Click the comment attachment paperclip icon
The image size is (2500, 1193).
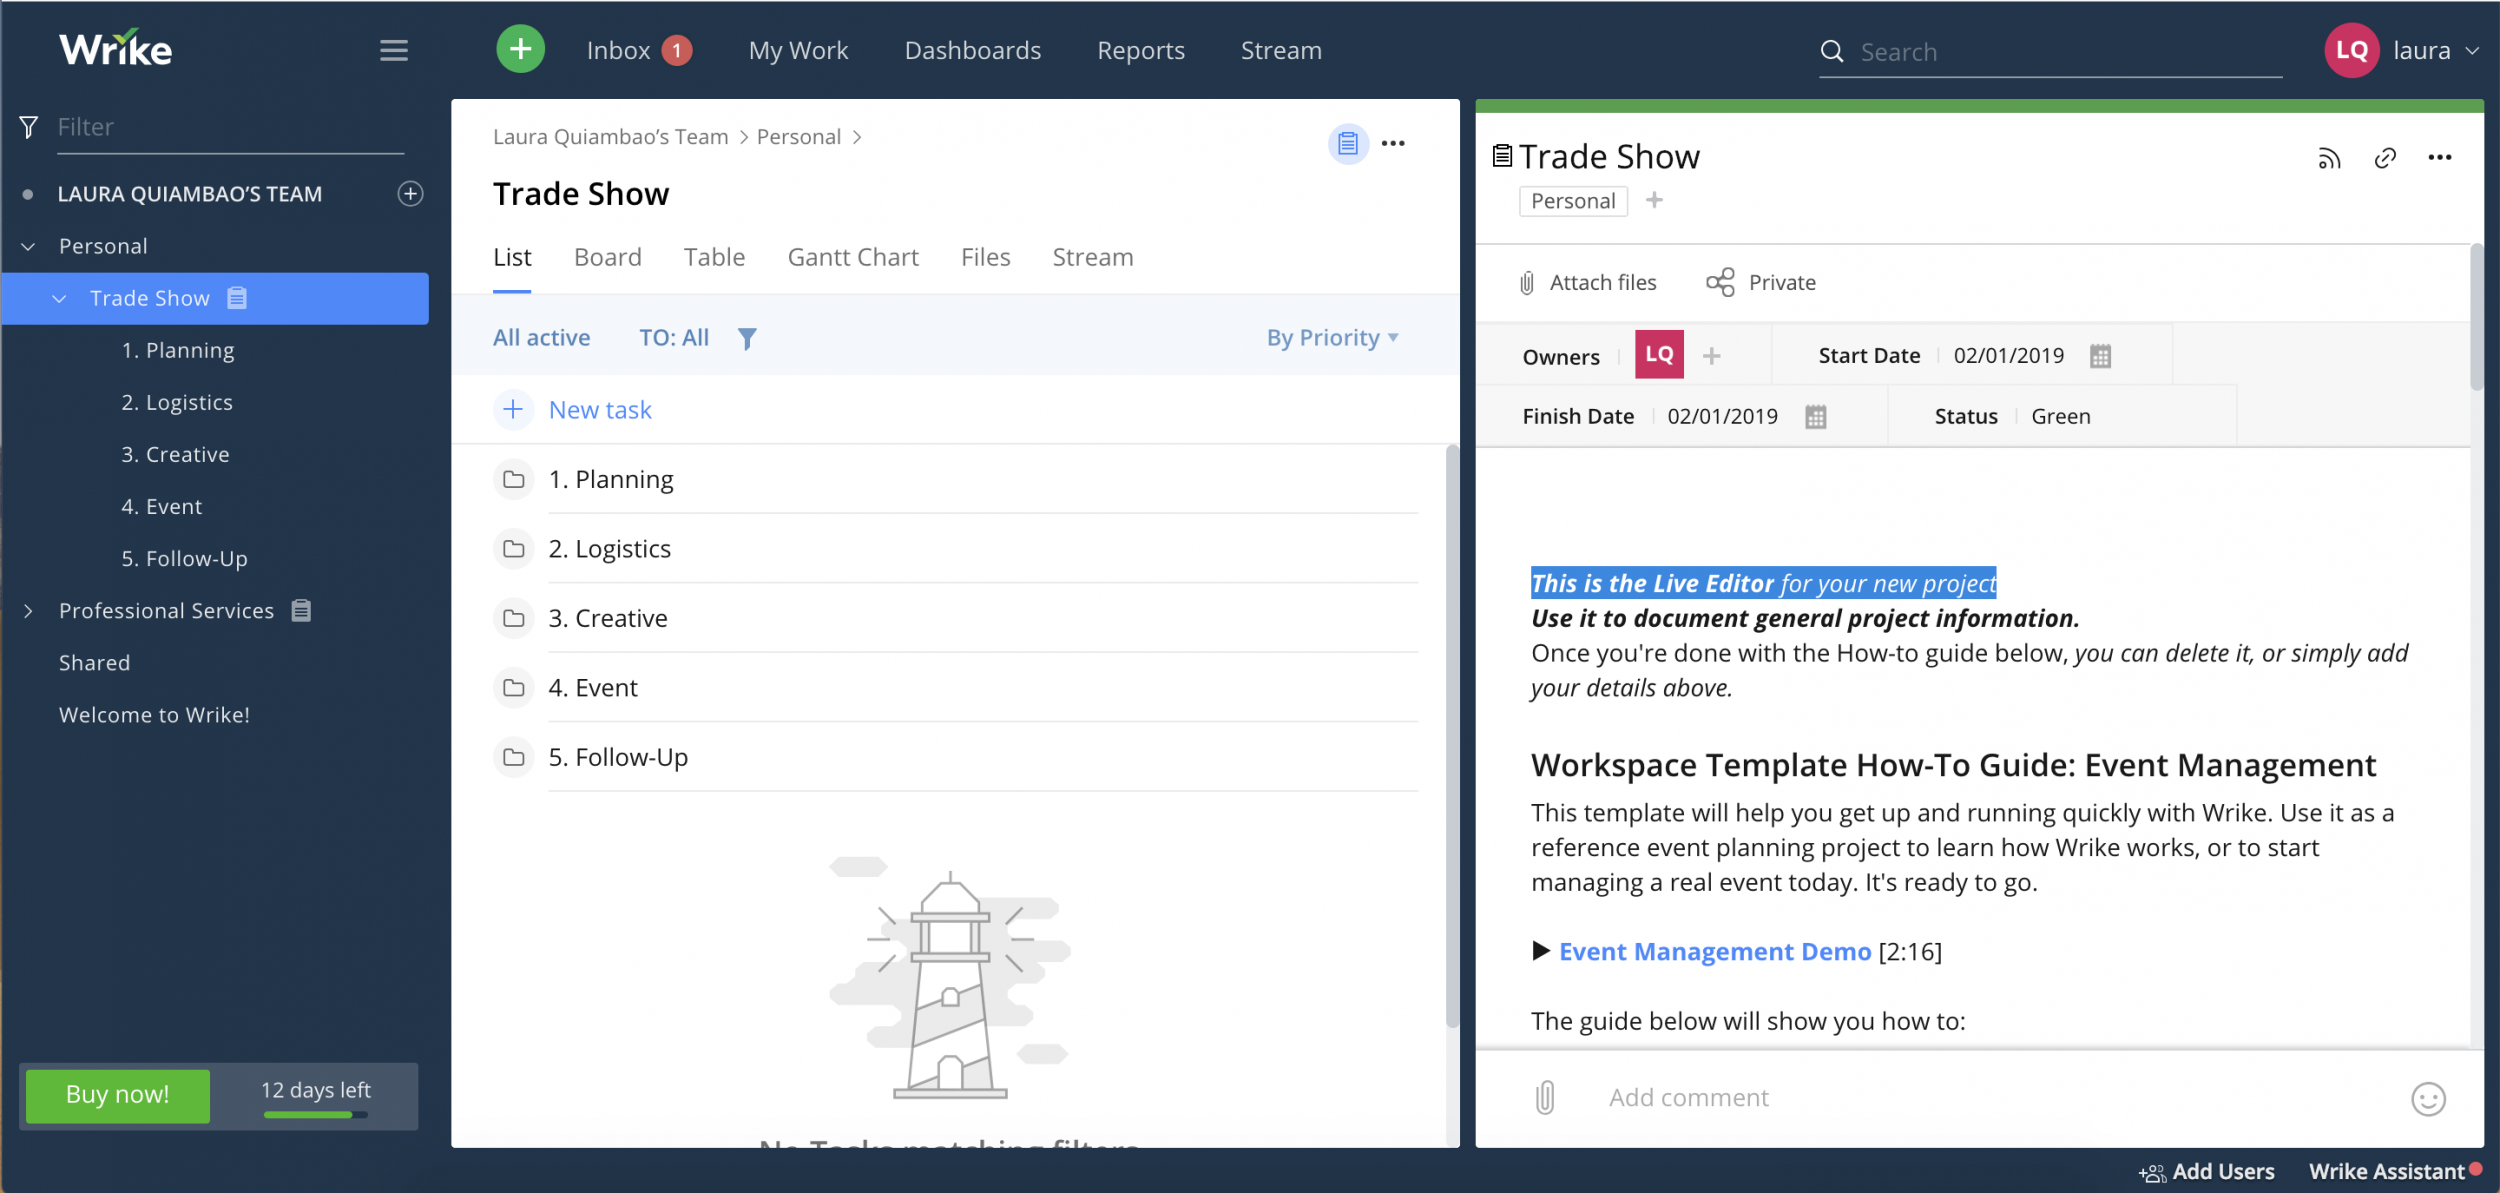pos(1545,1097)
